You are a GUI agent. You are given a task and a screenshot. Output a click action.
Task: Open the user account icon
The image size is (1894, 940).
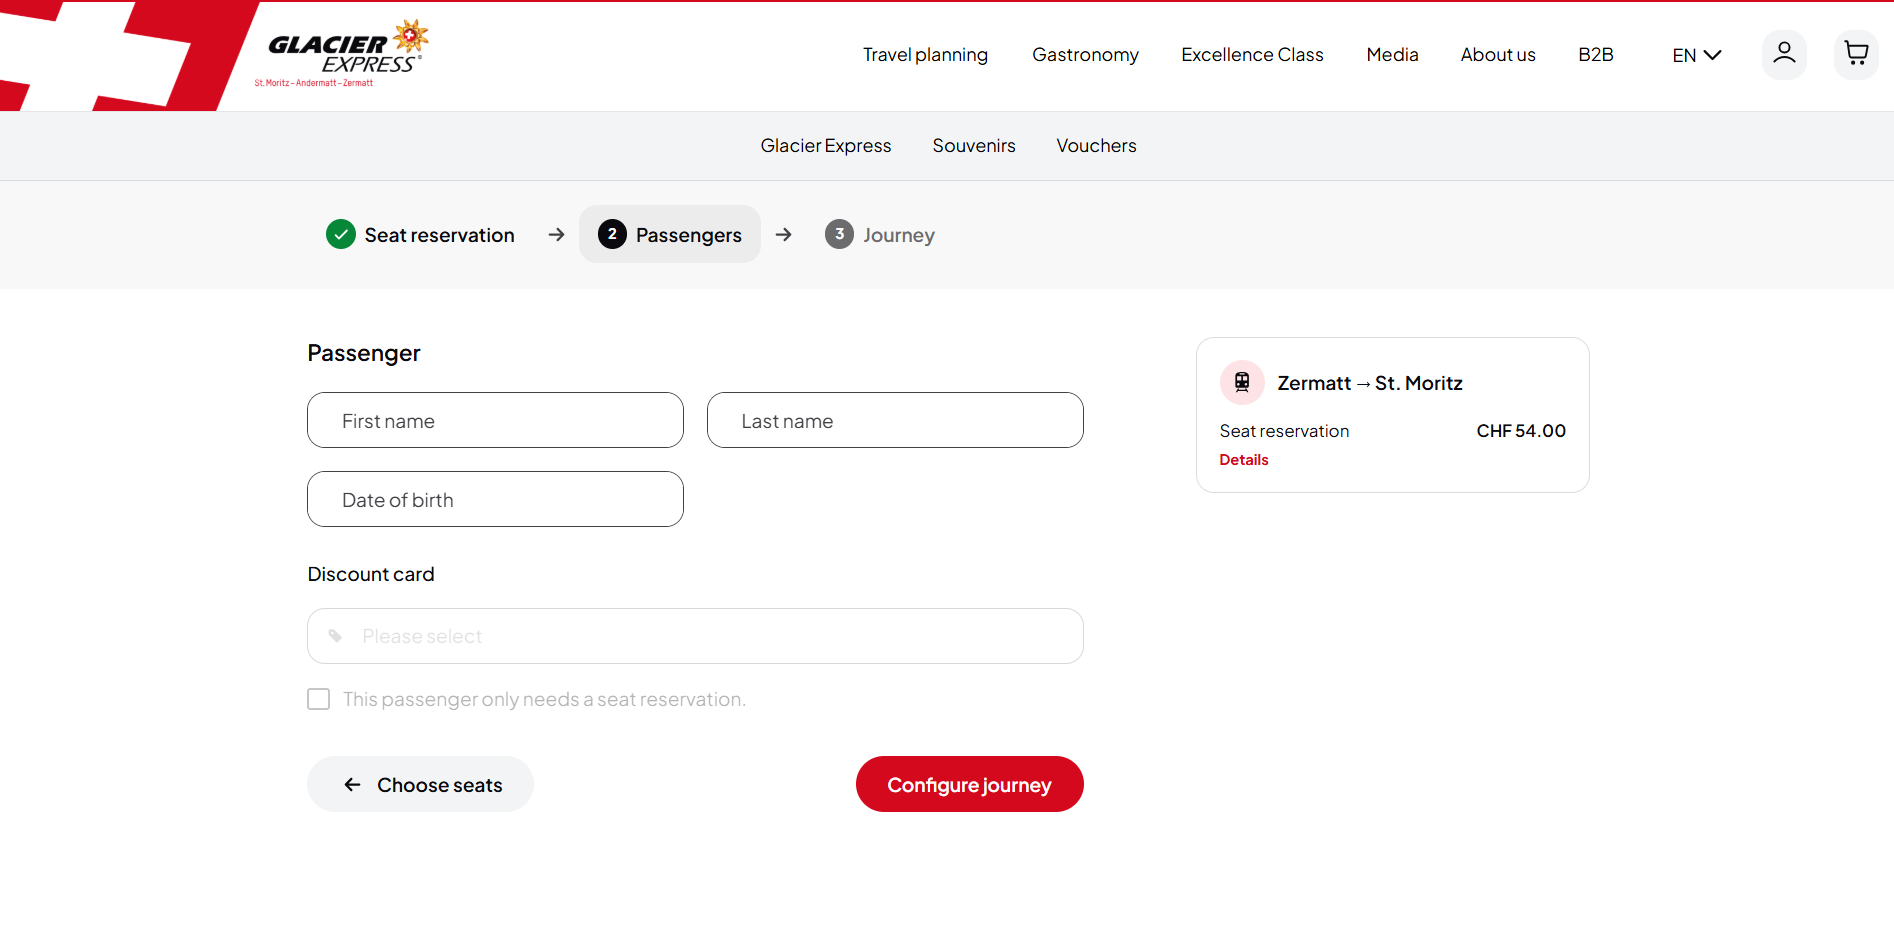pyautogui.click(x=1783, y=54)
